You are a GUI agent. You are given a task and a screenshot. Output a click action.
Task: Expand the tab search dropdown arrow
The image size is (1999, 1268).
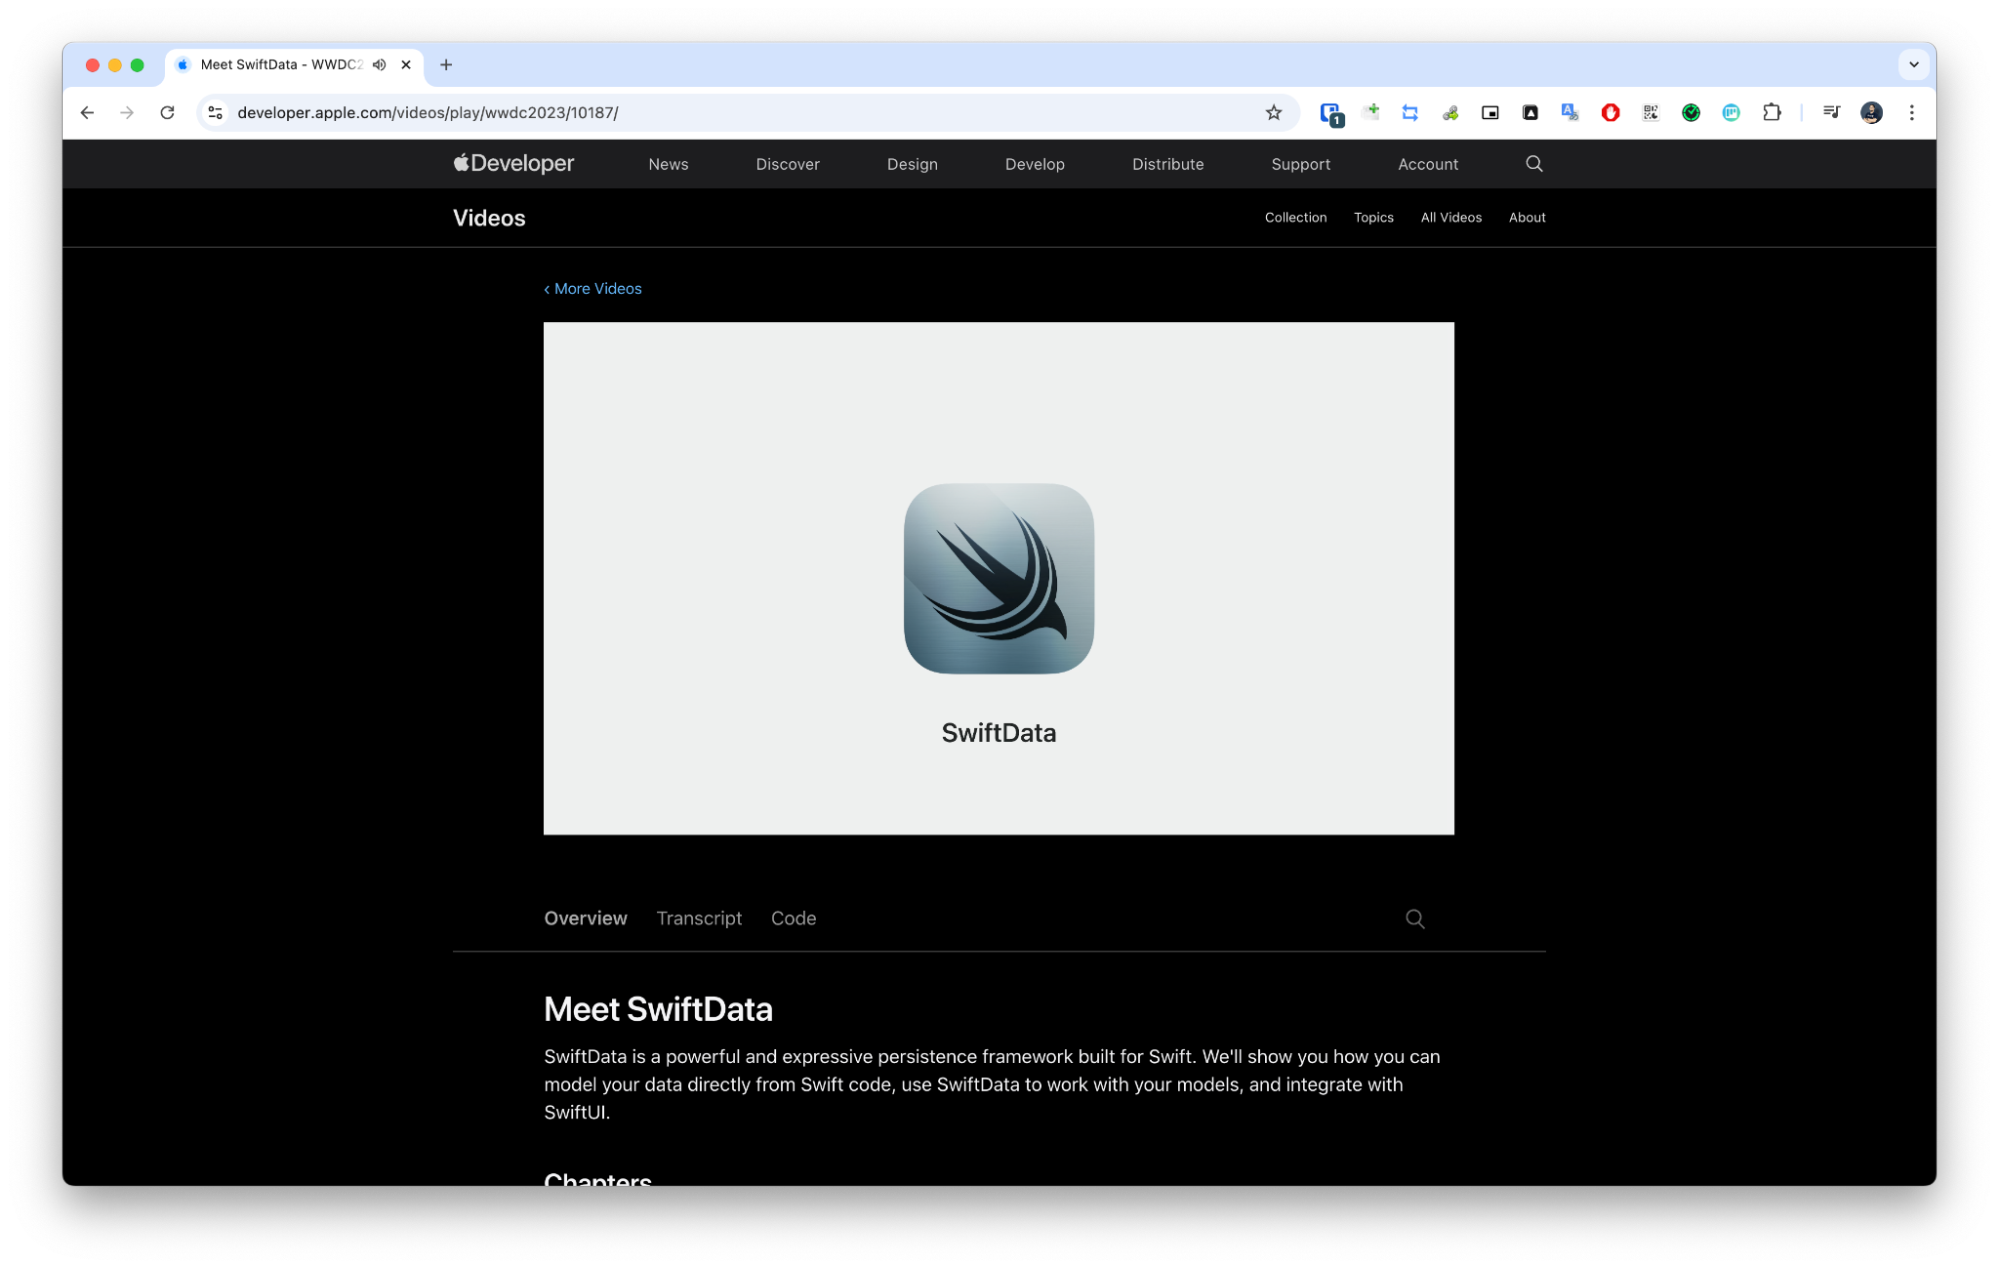1913,65
